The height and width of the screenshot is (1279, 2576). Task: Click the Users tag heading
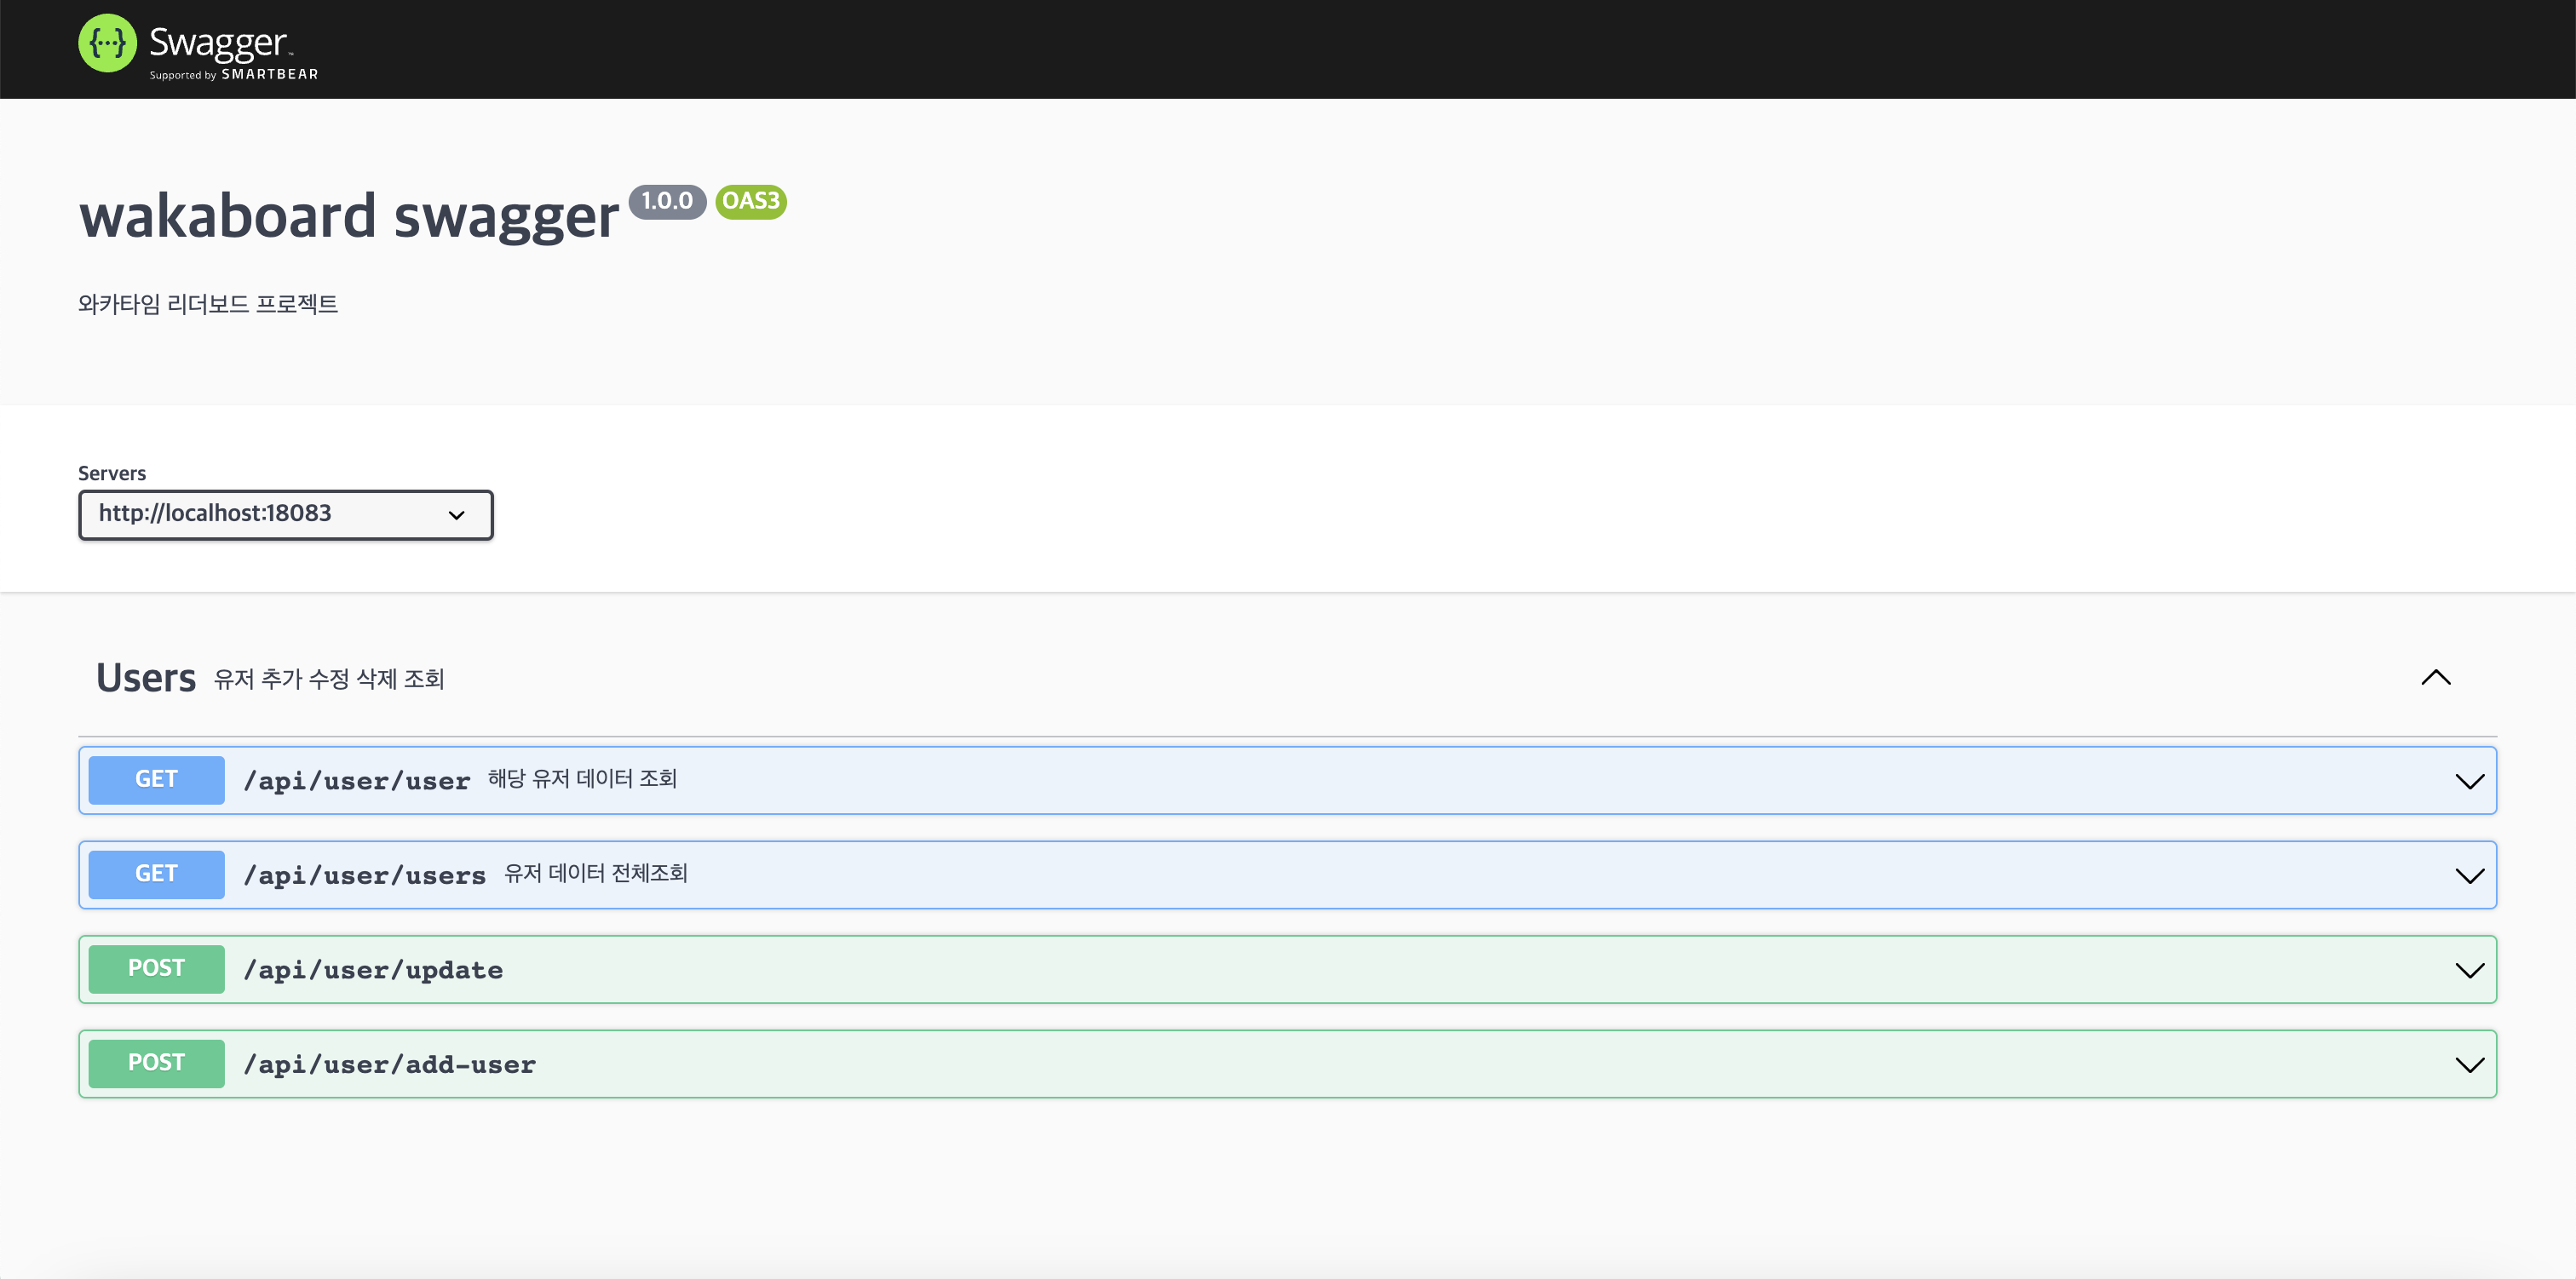146,678
